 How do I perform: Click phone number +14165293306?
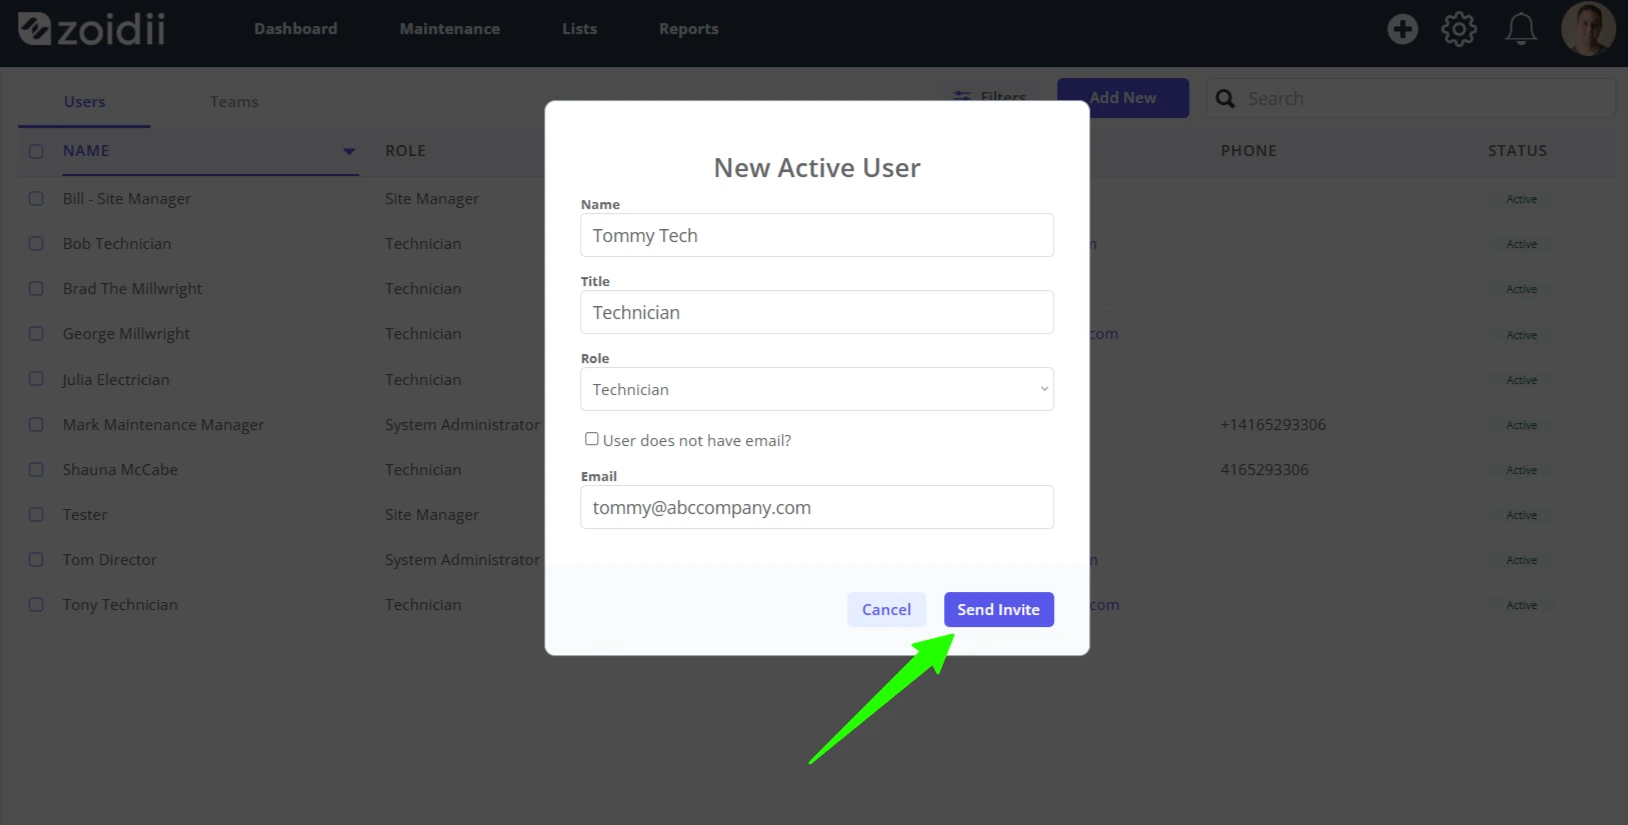[x=1273, y=425]
